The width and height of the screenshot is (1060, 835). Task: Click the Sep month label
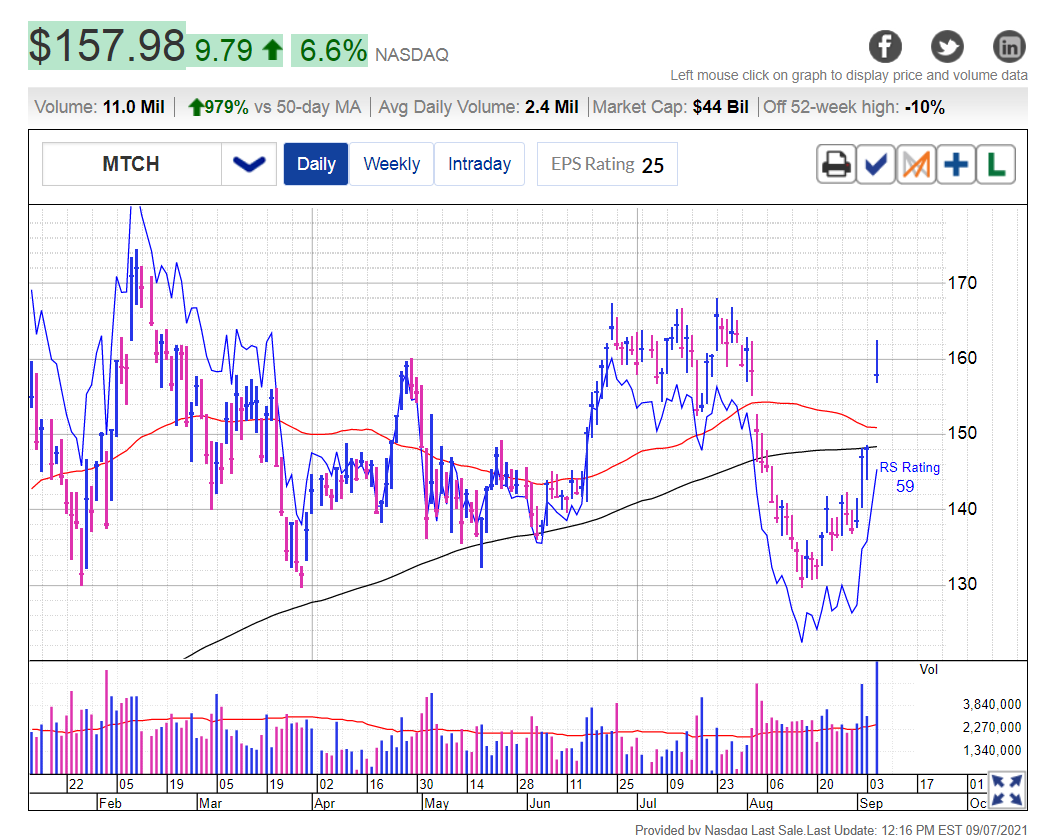point(871,803)
